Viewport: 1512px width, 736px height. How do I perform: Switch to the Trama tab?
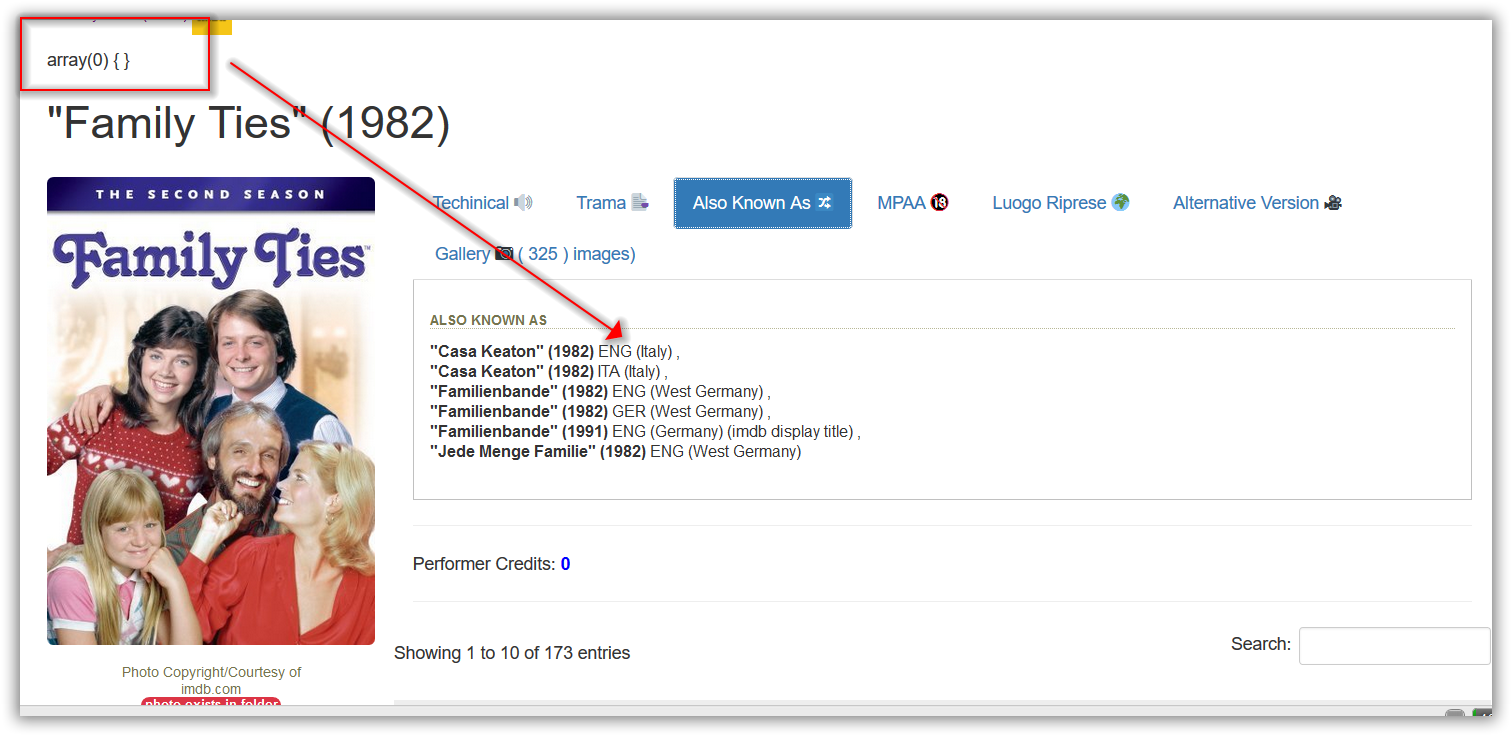pos(612,203)
